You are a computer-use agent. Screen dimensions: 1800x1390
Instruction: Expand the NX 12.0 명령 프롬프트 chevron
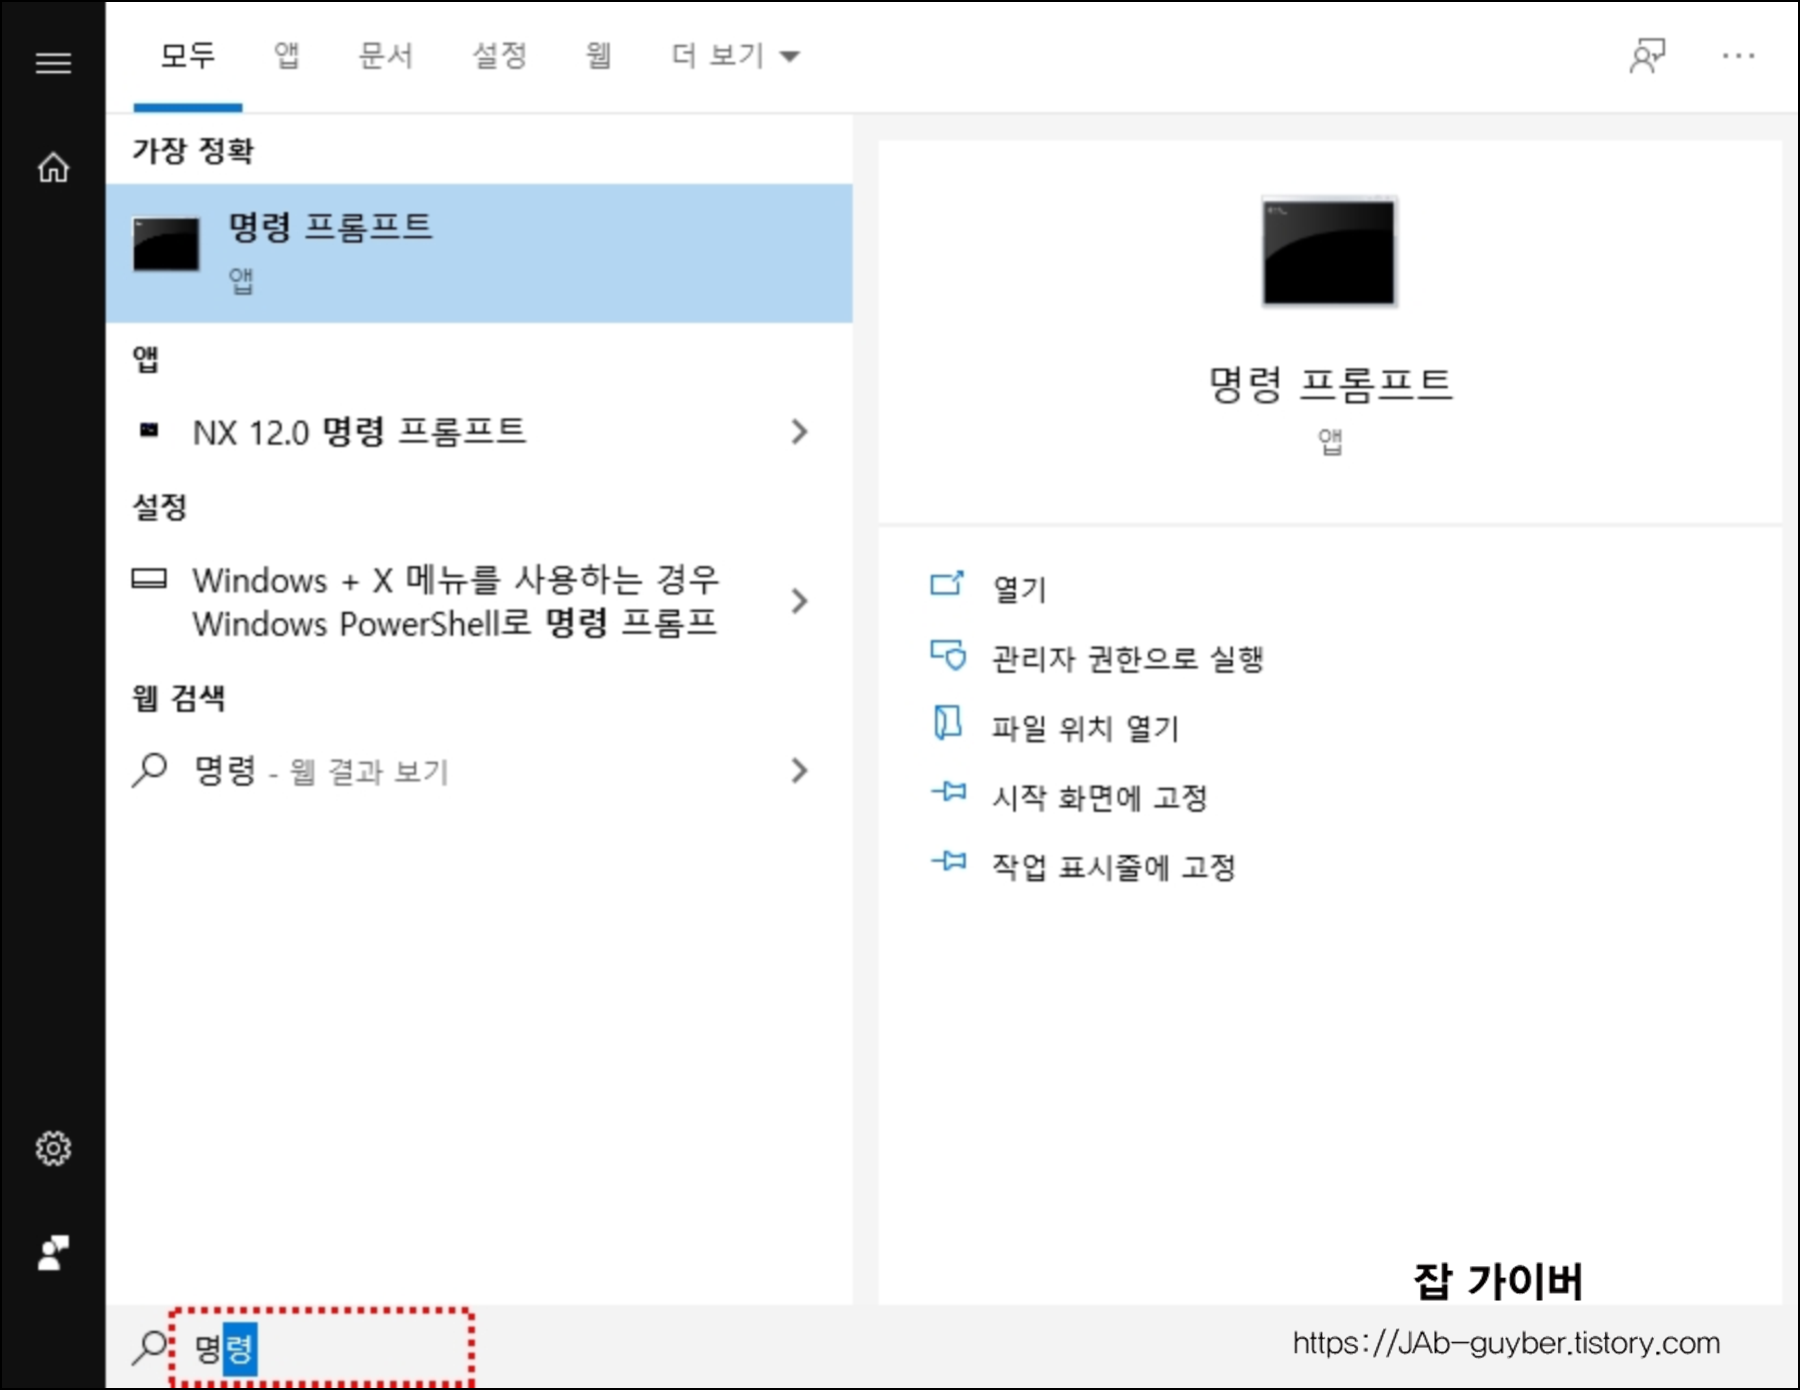798,432
